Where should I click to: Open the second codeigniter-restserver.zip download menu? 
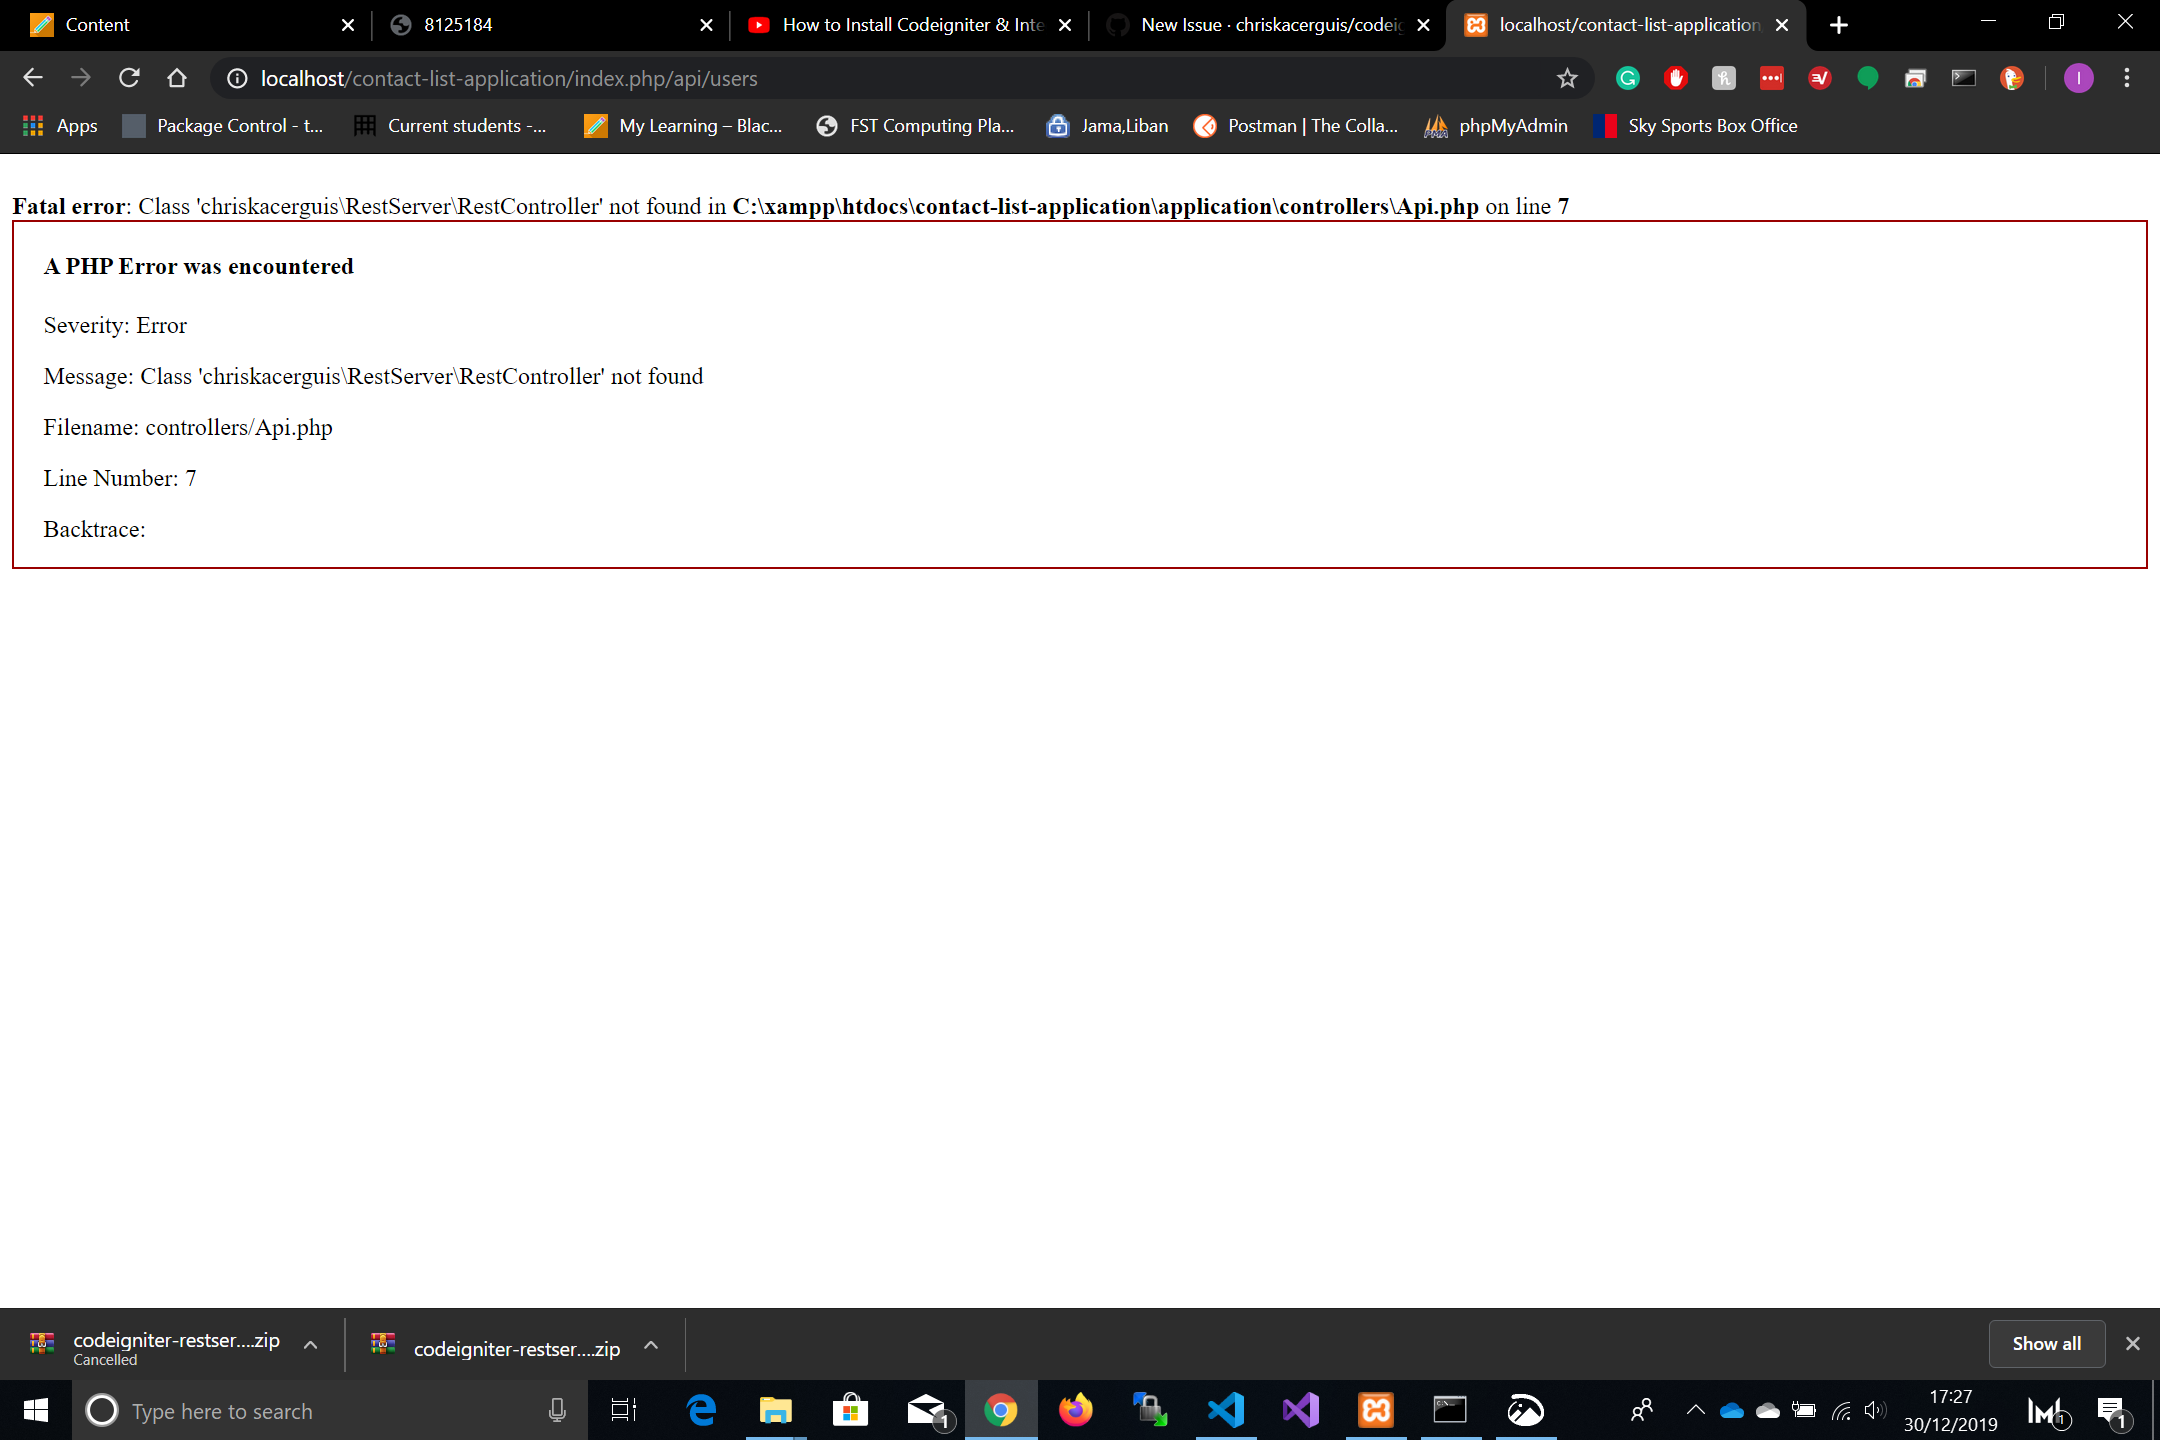651,1345
